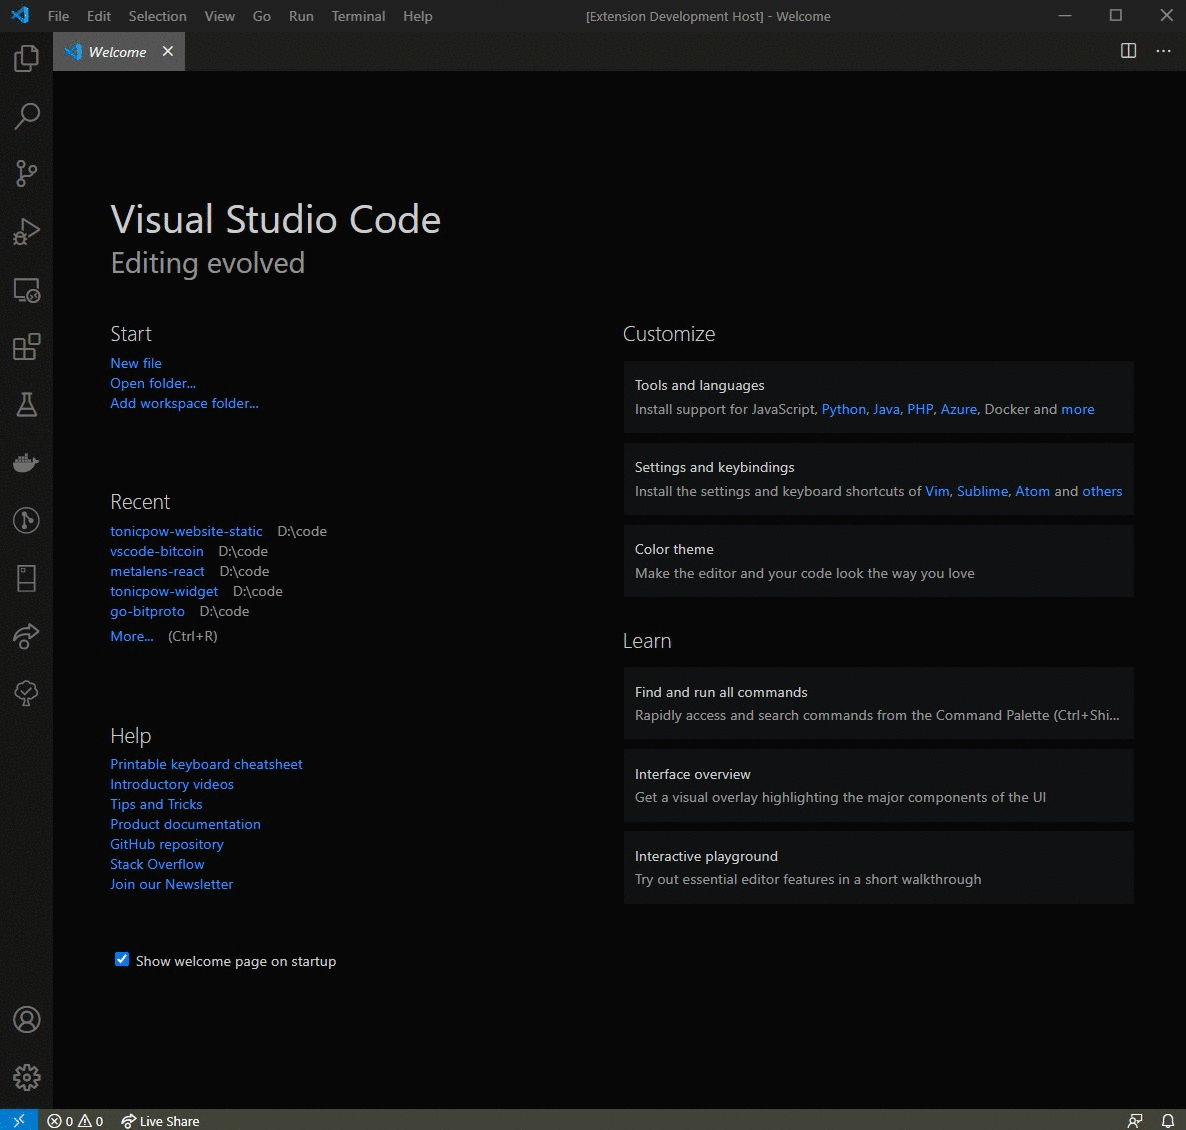Open the Go menu
The height and width of the screenshot is (1130, 1186).
tap(262, 16)
